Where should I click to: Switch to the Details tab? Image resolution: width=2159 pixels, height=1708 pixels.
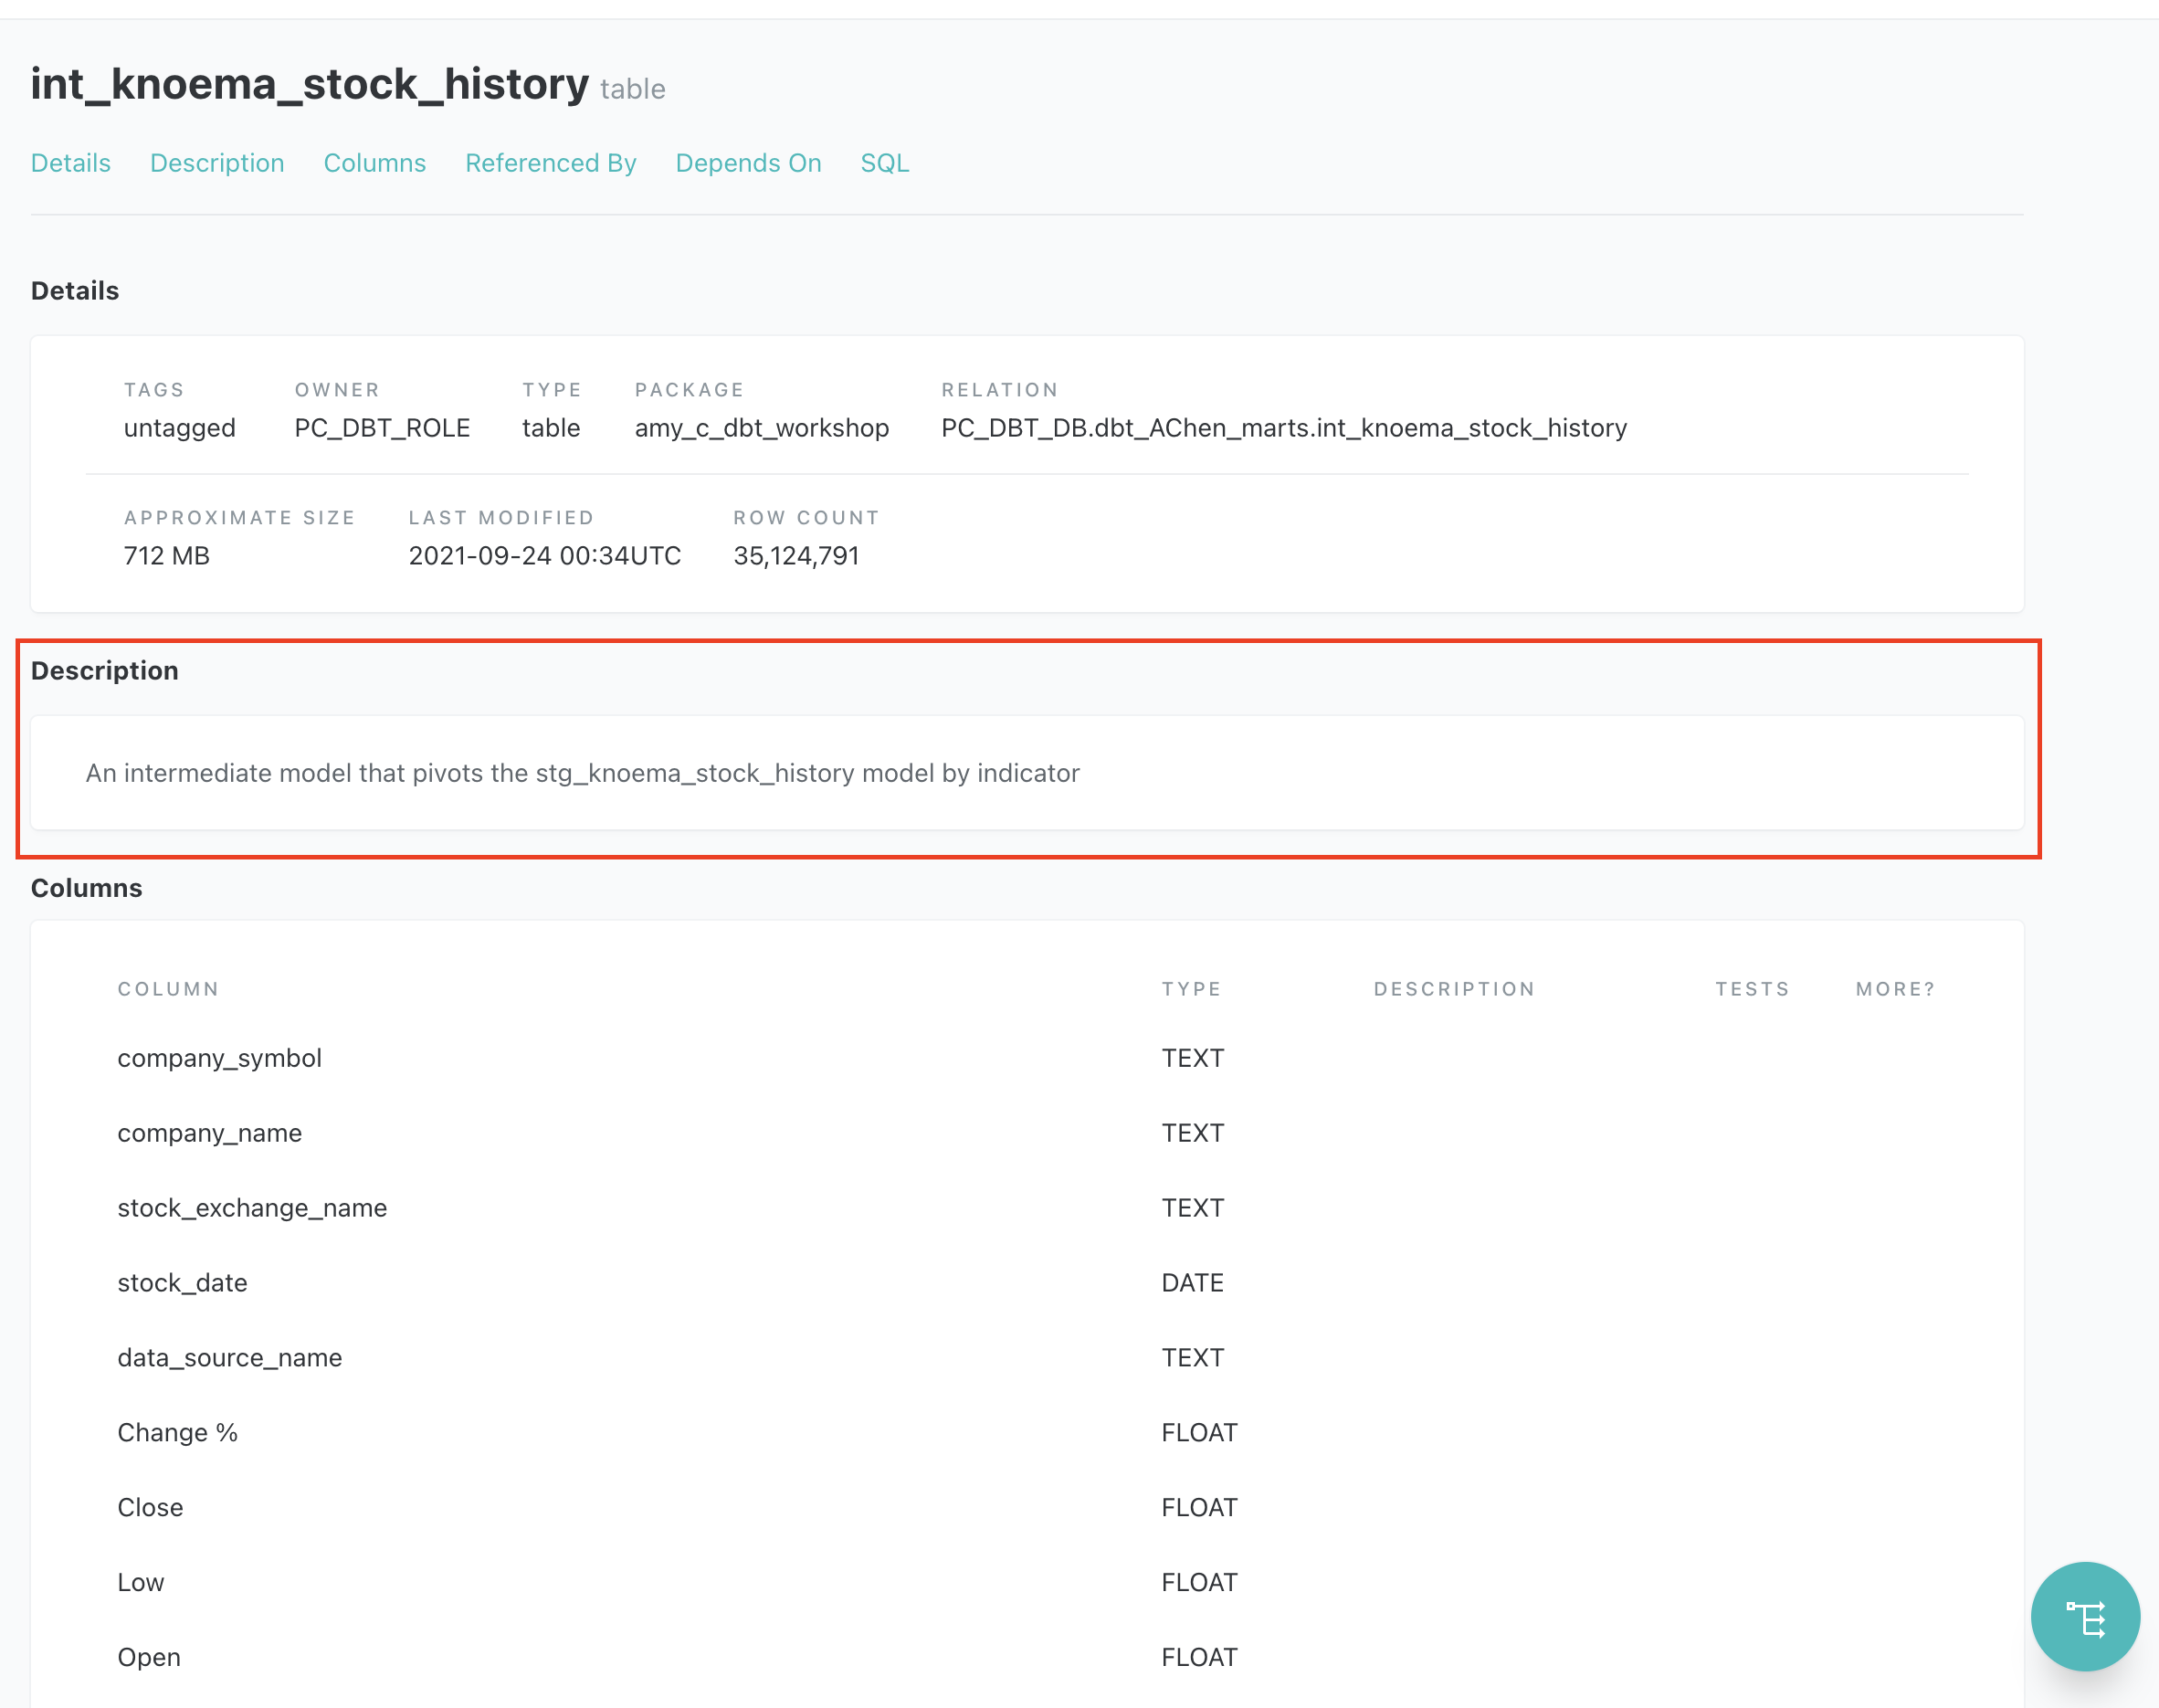tap(71, 163)
